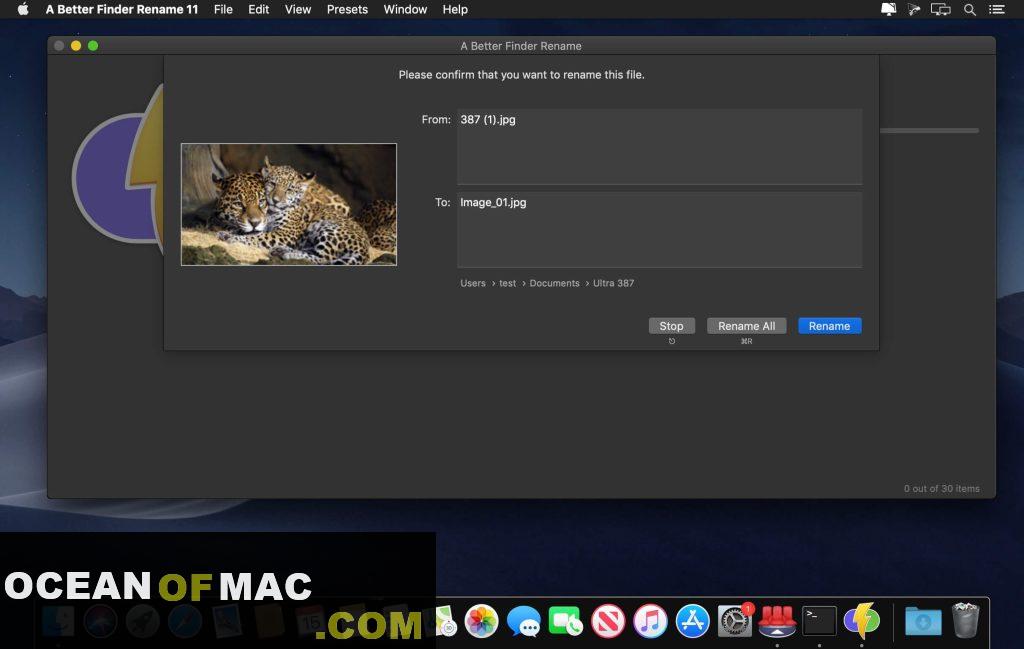Select Ultra 387 in the path breadcrumb
This screenshot has width=1024, height=649.
[x=613, y=283]
